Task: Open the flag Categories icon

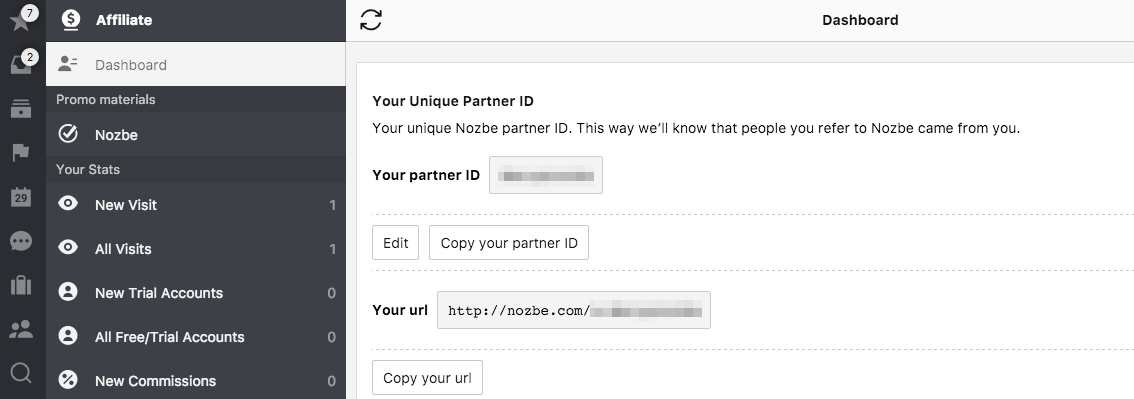Action: point(21,153)
